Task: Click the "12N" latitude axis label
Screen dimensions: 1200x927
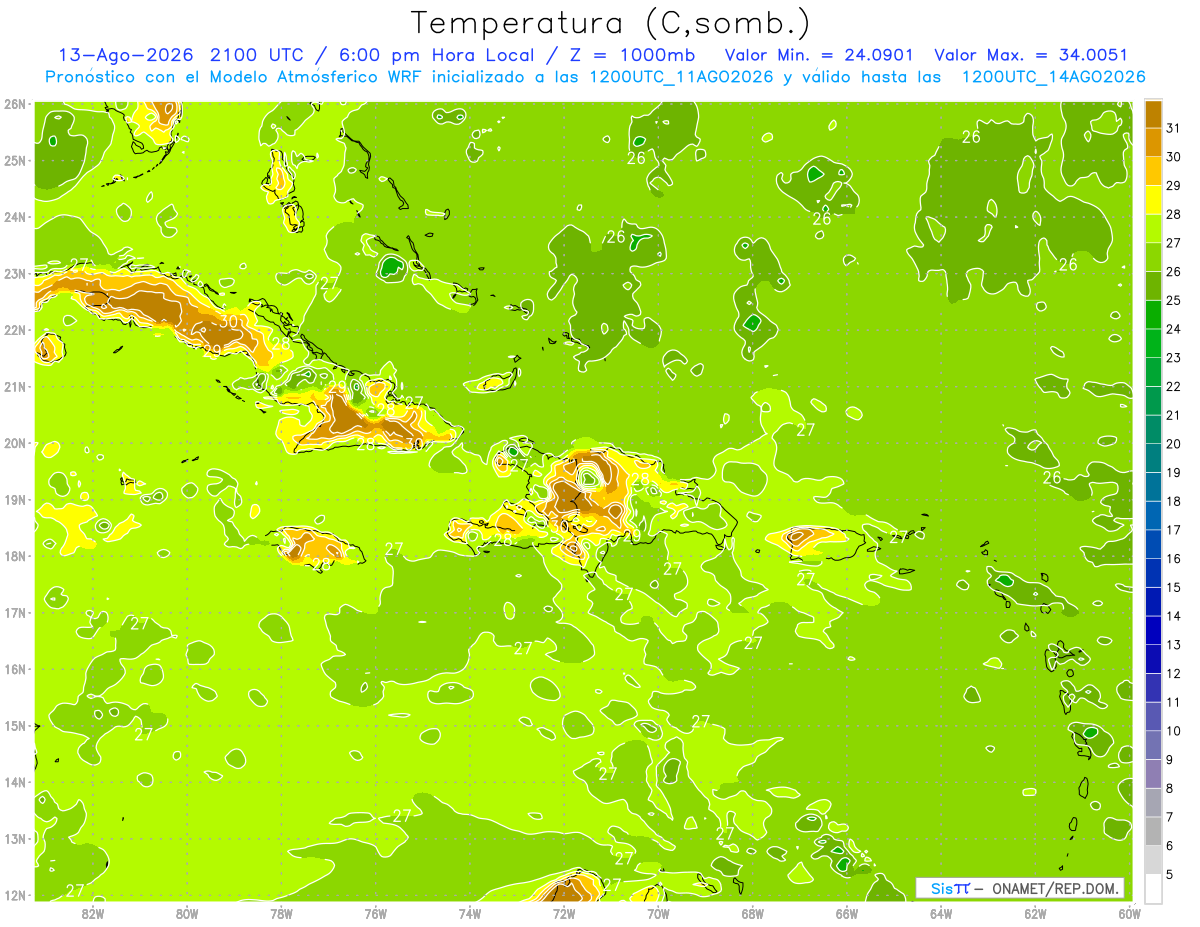Action: pyautogui.click(x=15, y=895)
